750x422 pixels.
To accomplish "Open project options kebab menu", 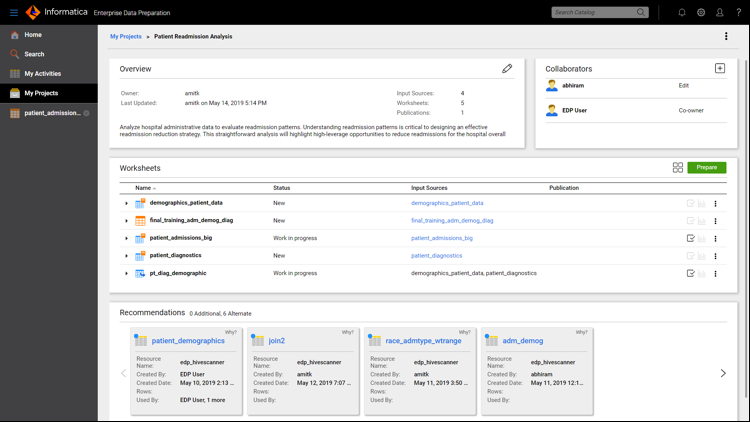I will (726, 36).
